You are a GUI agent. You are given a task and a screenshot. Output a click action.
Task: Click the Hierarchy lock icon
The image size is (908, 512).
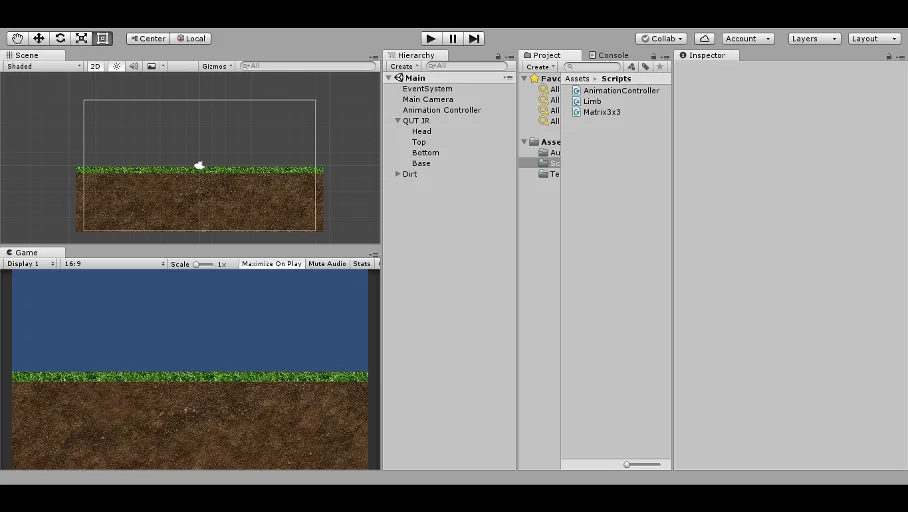tap(498, 56)
